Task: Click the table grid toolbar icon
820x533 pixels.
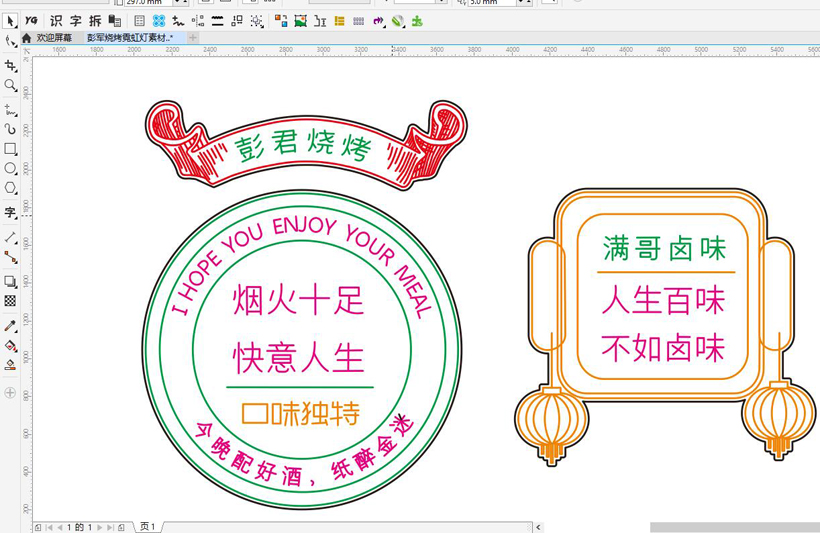Action: [x=139, y=21]
